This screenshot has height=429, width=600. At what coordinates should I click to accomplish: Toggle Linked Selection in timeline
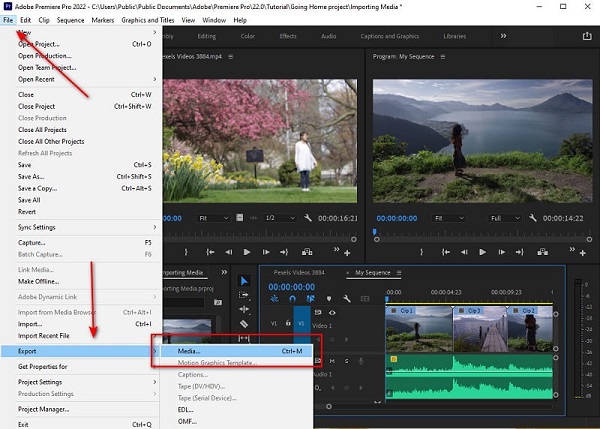pyautogui.click(x=310, y=299)
